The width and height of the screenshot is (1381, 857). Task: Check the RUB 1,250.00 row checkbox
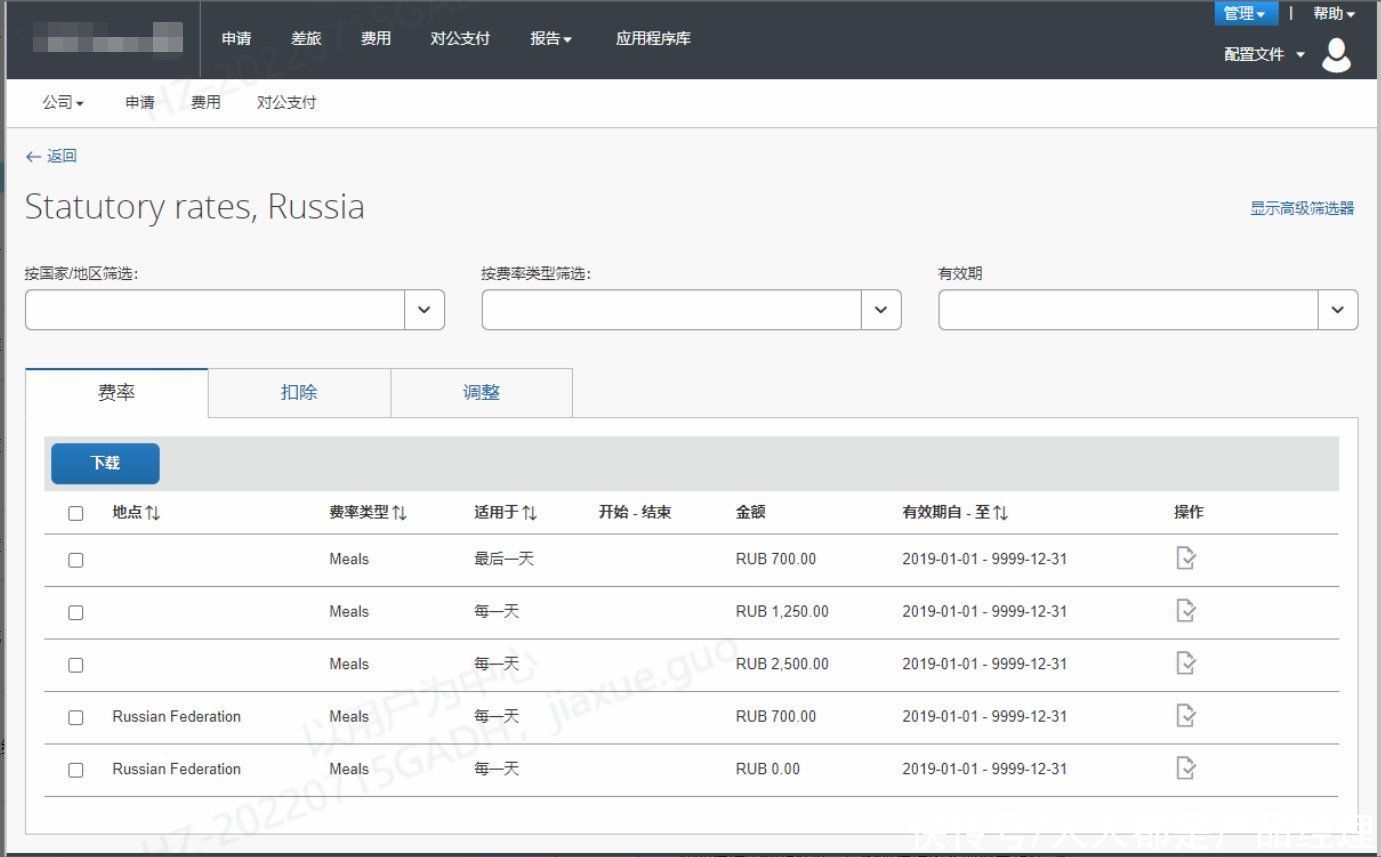coord(76,613)
